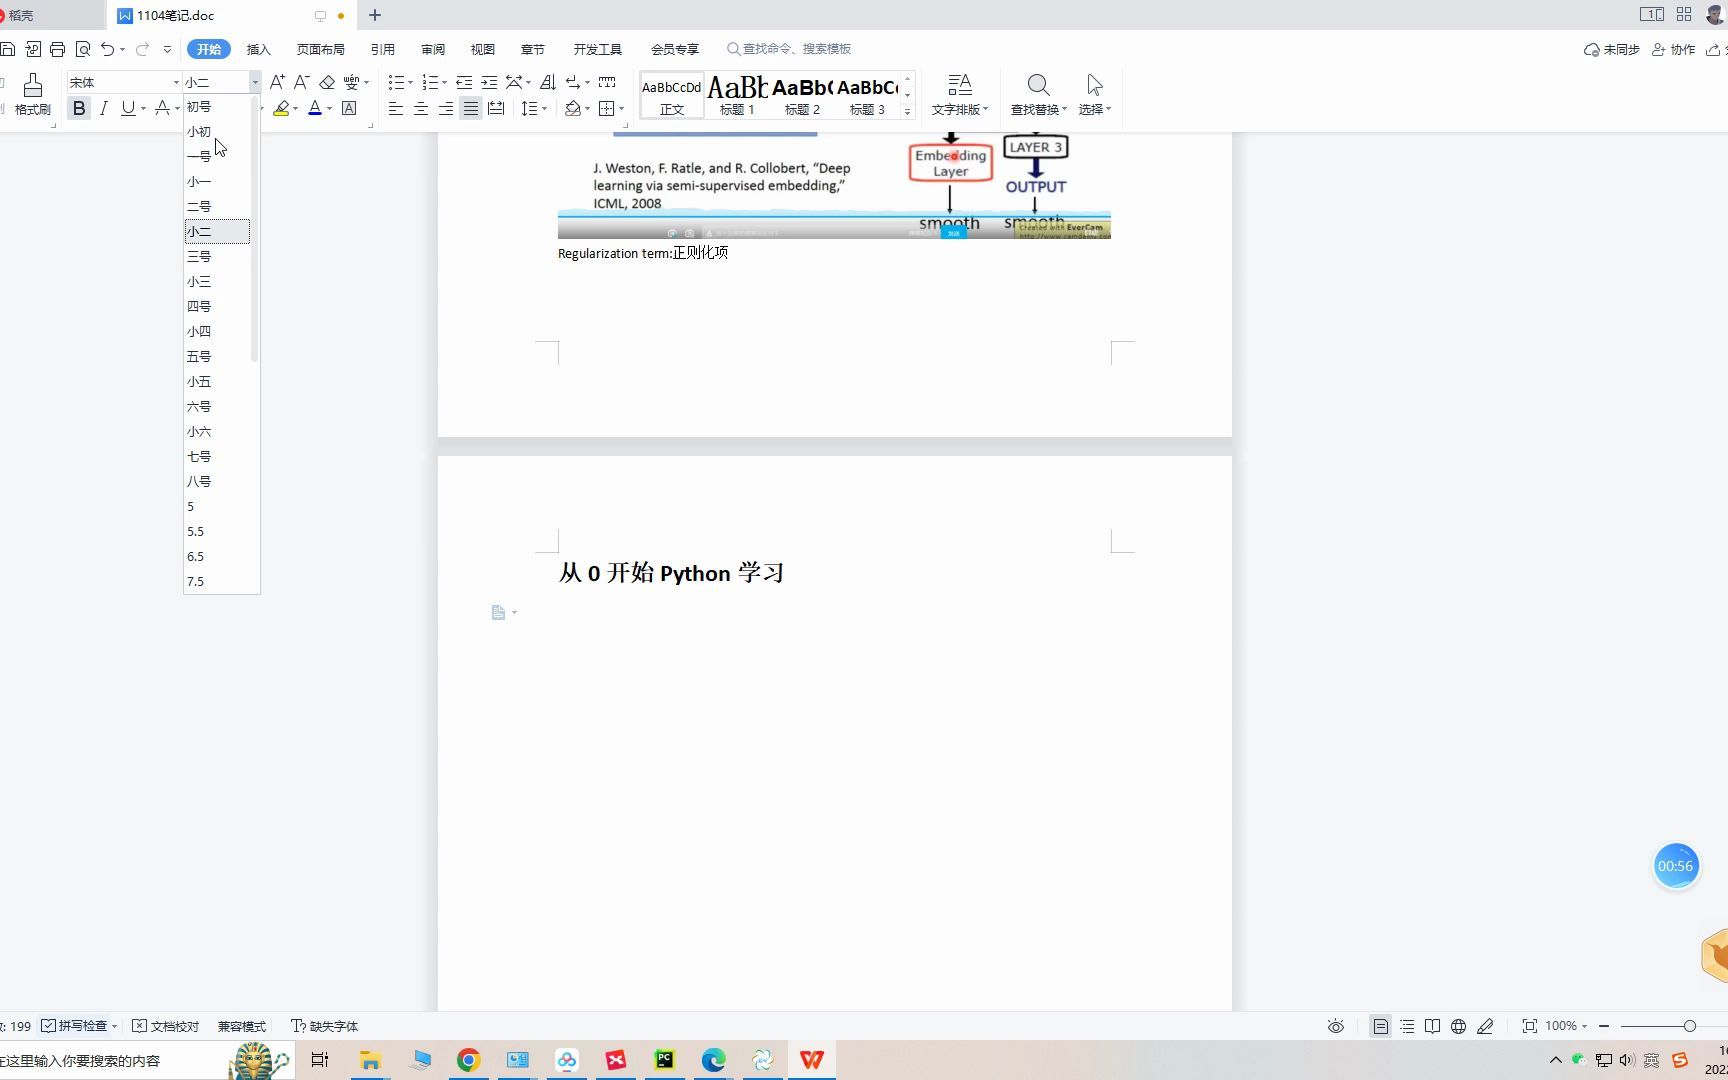
Task: Collapse the font size dropdown arrow
Action: [255, 82]
